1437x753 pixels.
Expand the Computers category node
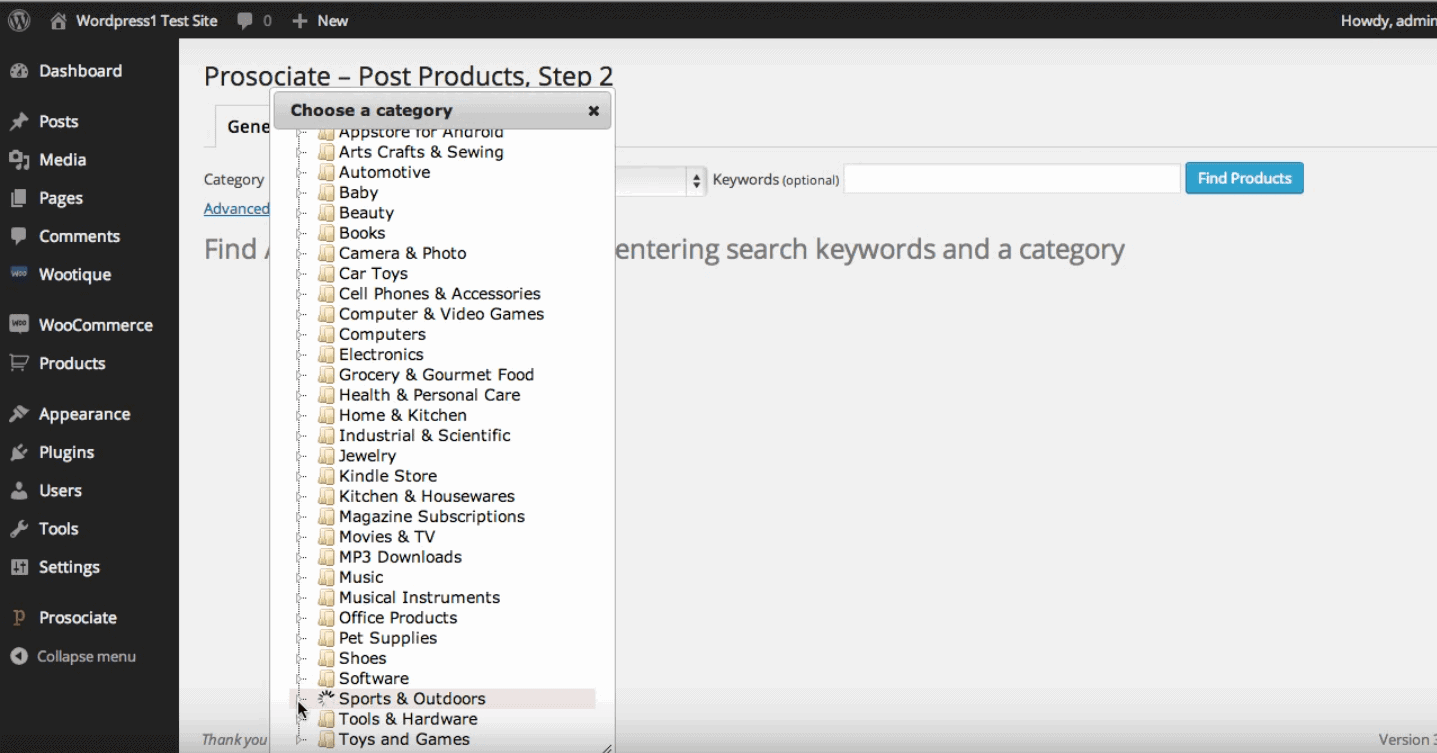(x=302, y=335)
